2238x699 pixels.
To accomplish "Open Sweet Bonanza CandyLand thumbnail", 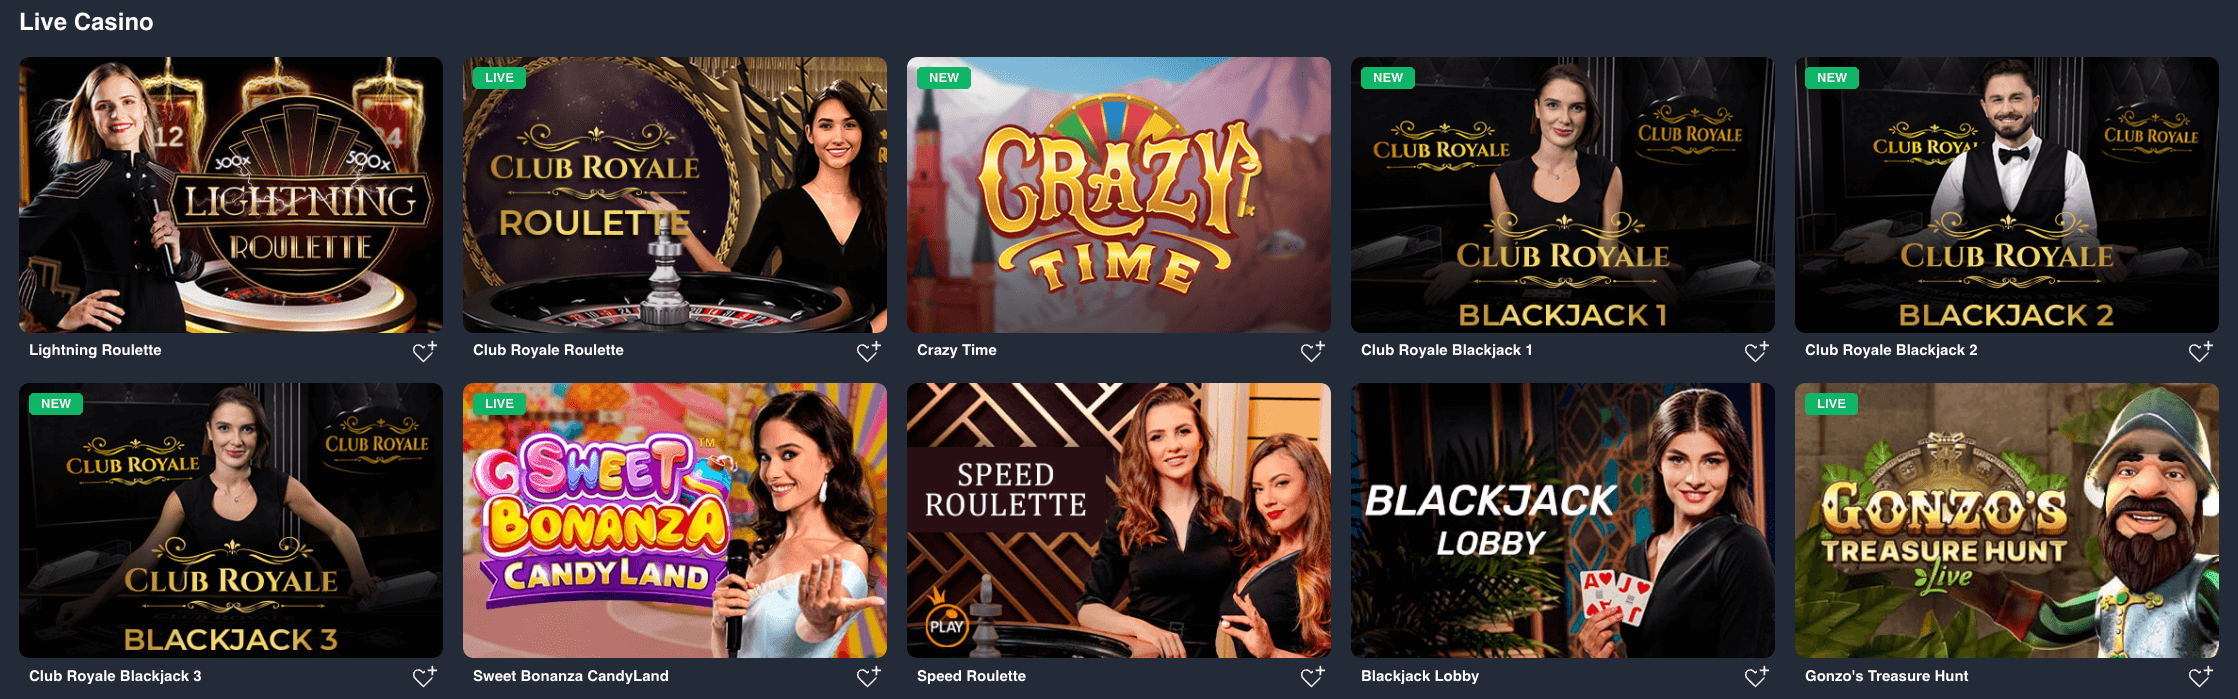I will [x=675, y=520].
